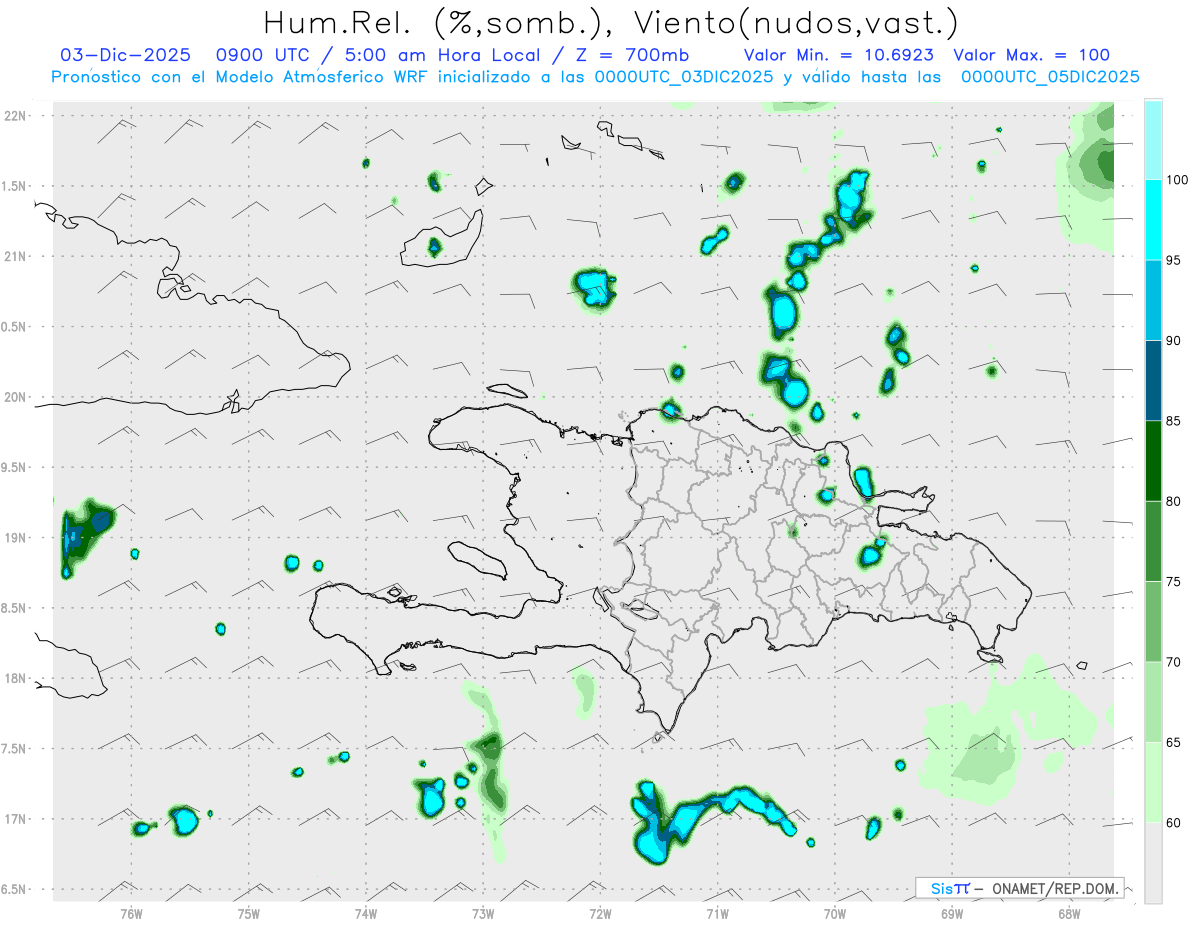Click the colorbar value 85
The image size is (1200, 927).
1174,421
